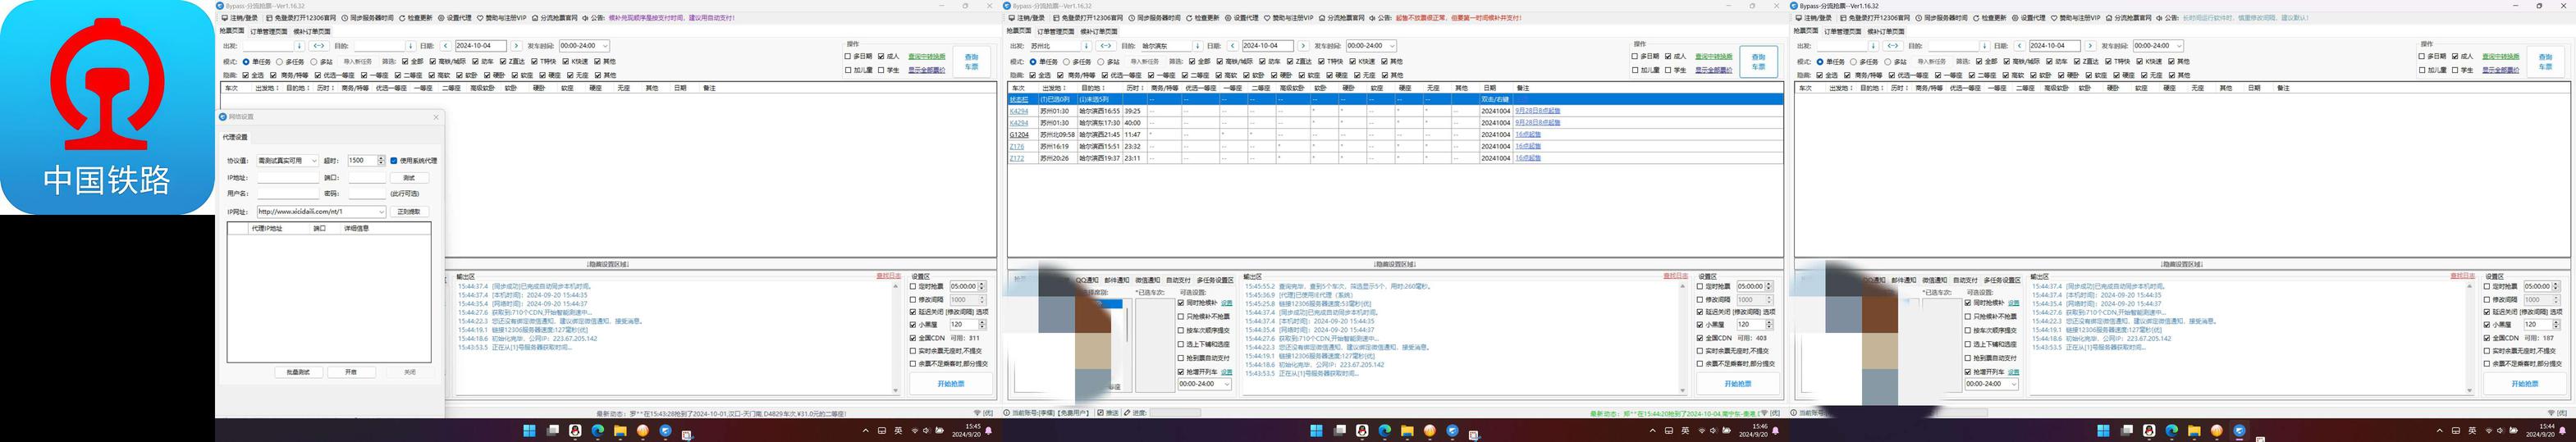Image resolution: width=2576 pixels, height=442 pixels.
Task: Open 免登录打开12306官网 in left window toolbar
Action: (301, 18)
